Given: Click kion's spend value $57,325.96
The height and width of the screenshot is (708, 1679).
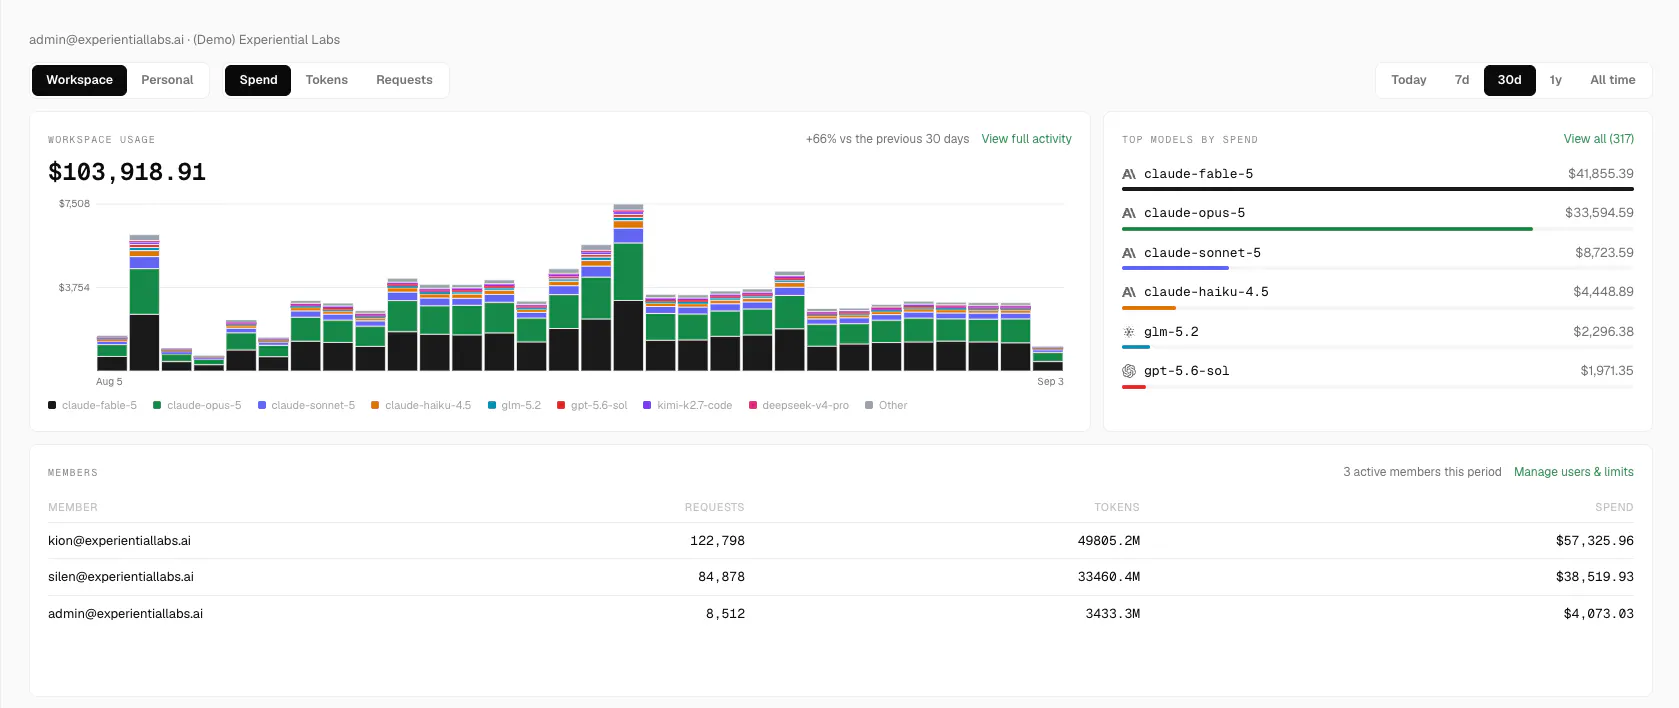Looking at the screenshot, I should pos(1594,541).
